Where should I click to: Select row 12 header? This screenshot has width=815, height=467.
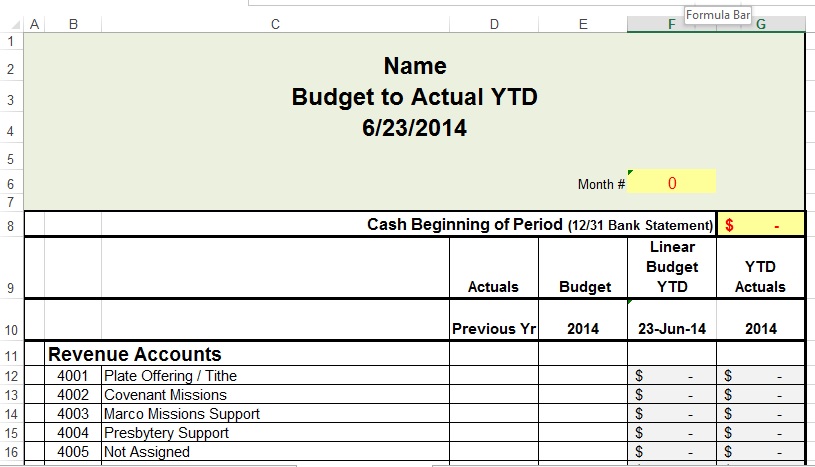[11, 376]
